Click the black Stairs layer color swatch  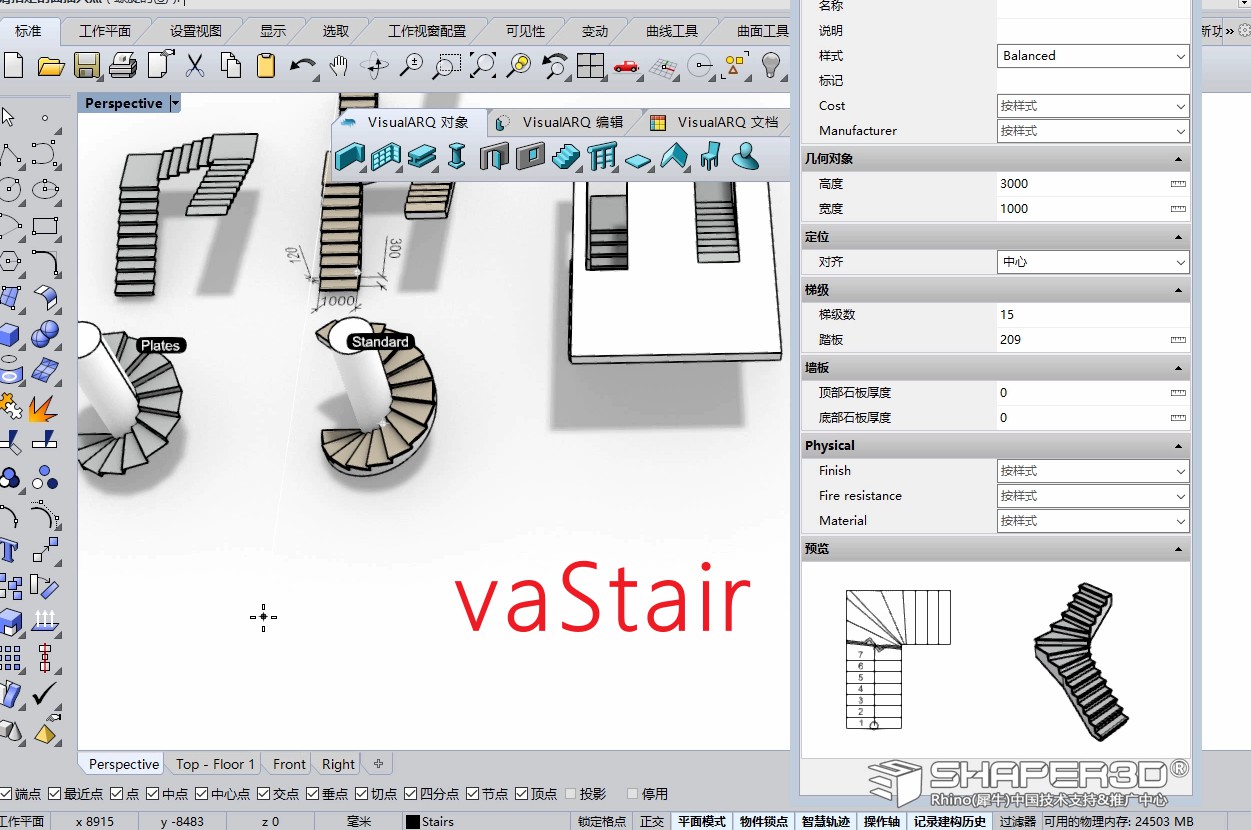point(412,822)
